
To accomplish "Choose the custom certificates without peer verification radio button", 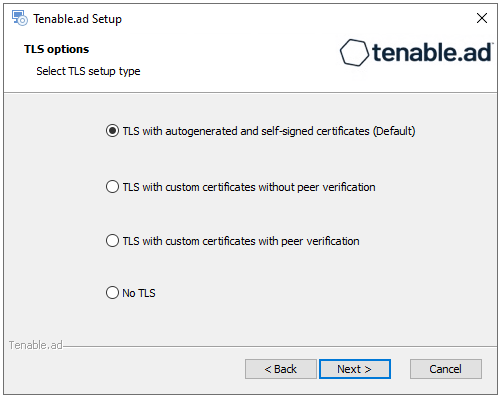I will tap(112, 187).
